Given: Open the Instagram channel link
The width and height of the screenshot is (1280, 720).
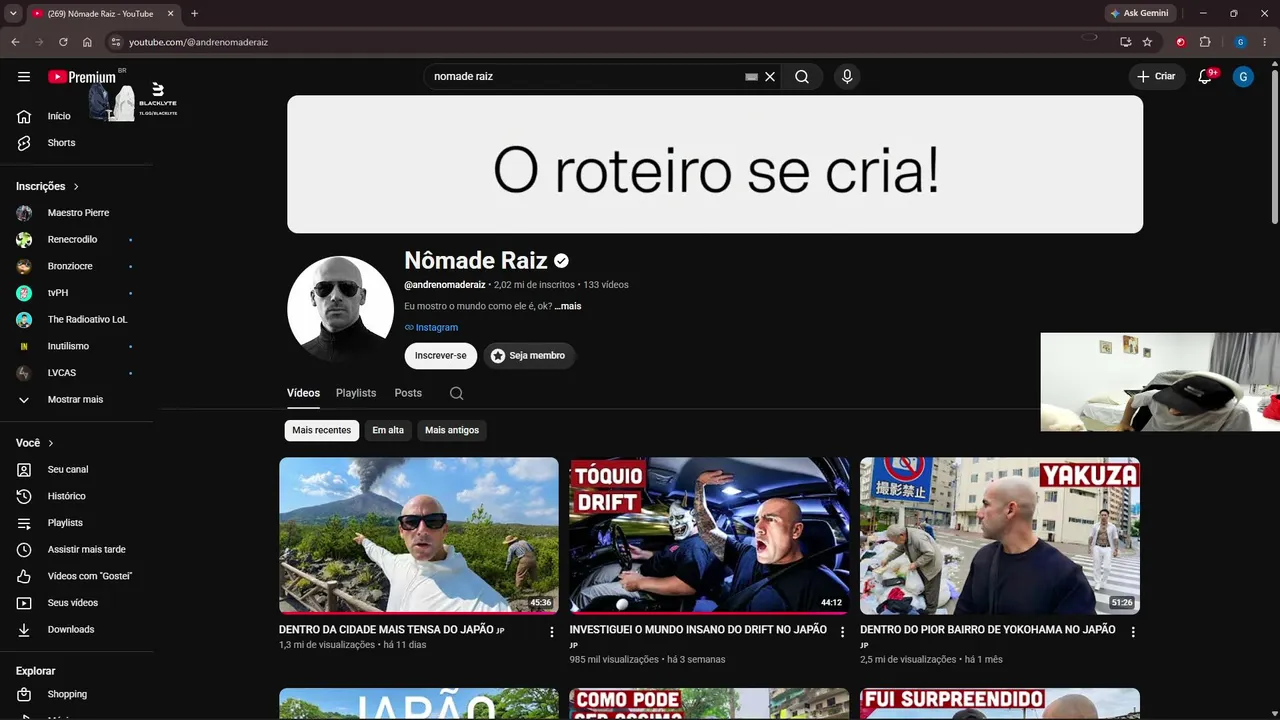Looking at the screenshot, I should pos(431,327).
